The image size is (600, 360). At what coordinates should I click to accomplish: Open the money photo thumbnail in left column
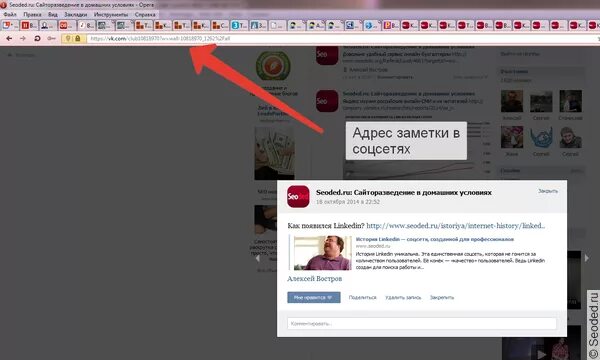tap(274, 154)
